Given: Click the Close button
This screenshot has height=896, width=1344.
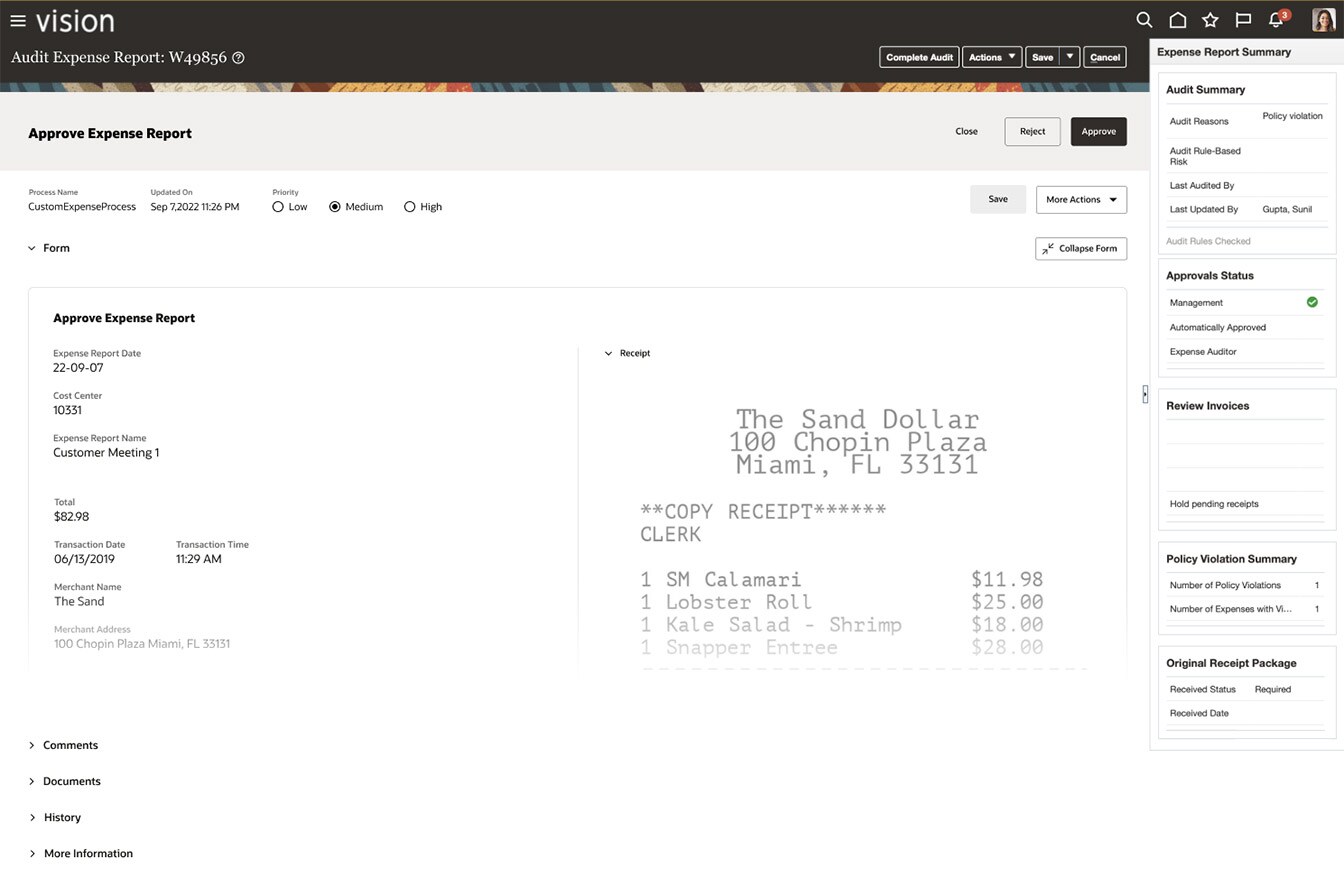Looking at the screenshot, I should (x=966, y=131).
